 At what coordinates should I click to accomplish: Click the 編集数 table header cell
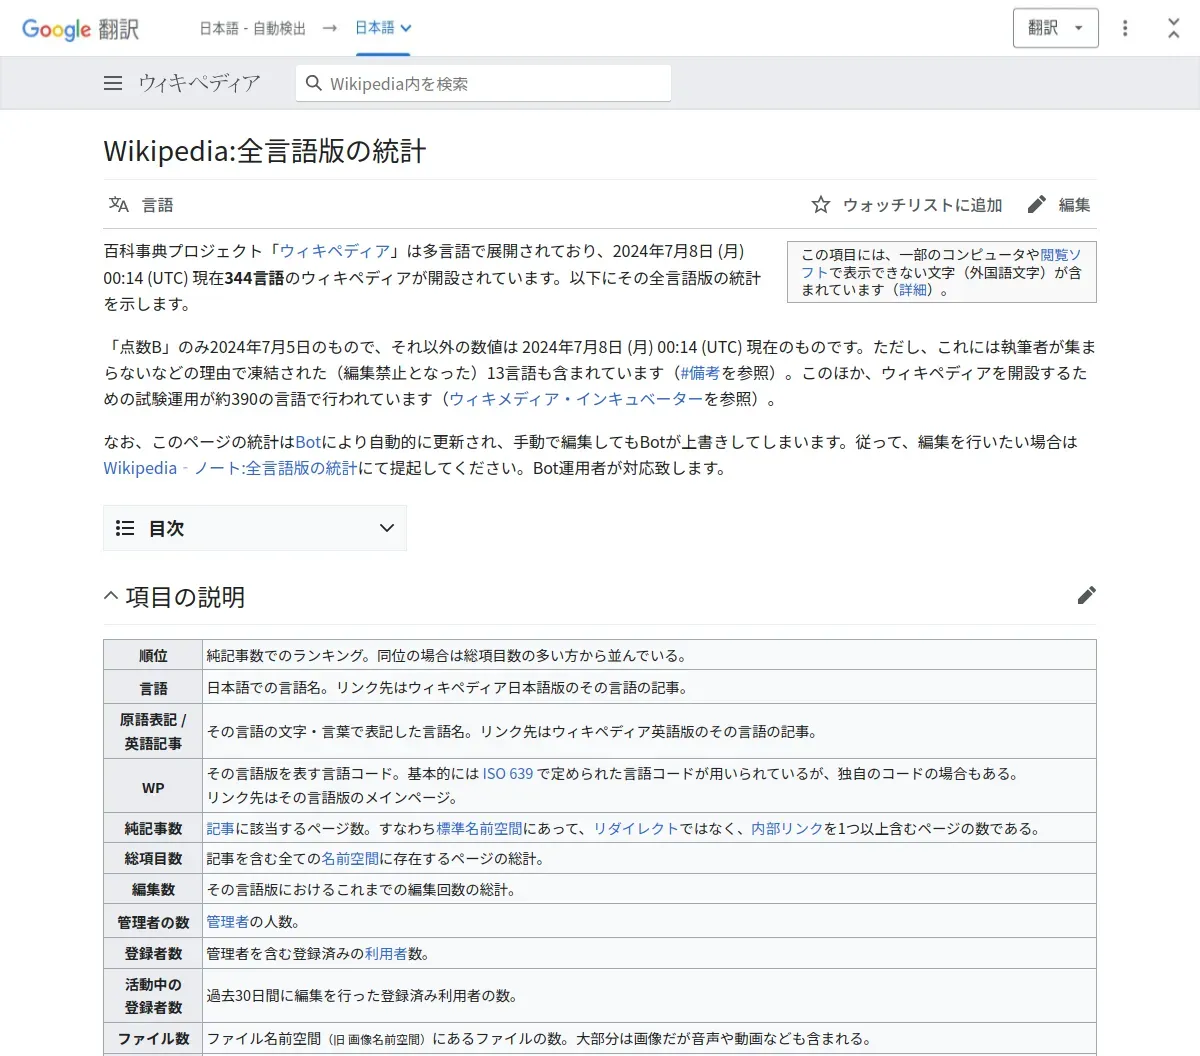[153, 889]
